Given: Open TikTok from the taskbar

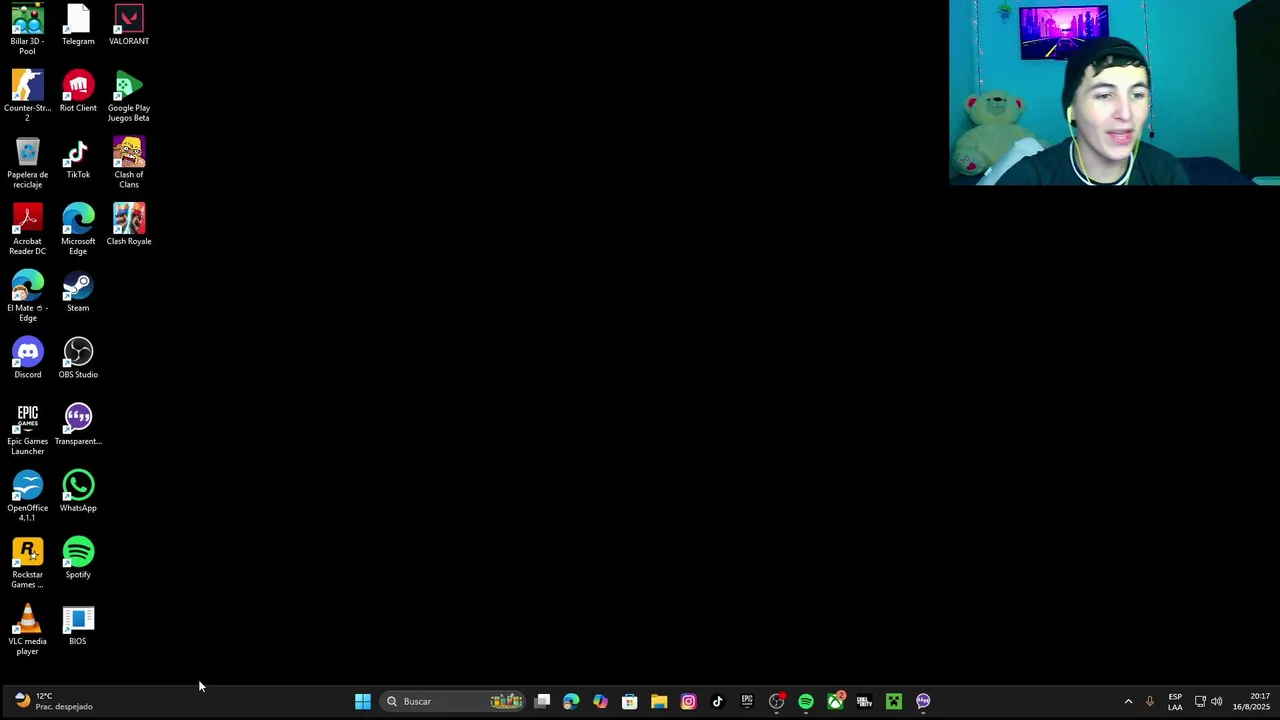Looking at the screenshot, I should point(717,702).
